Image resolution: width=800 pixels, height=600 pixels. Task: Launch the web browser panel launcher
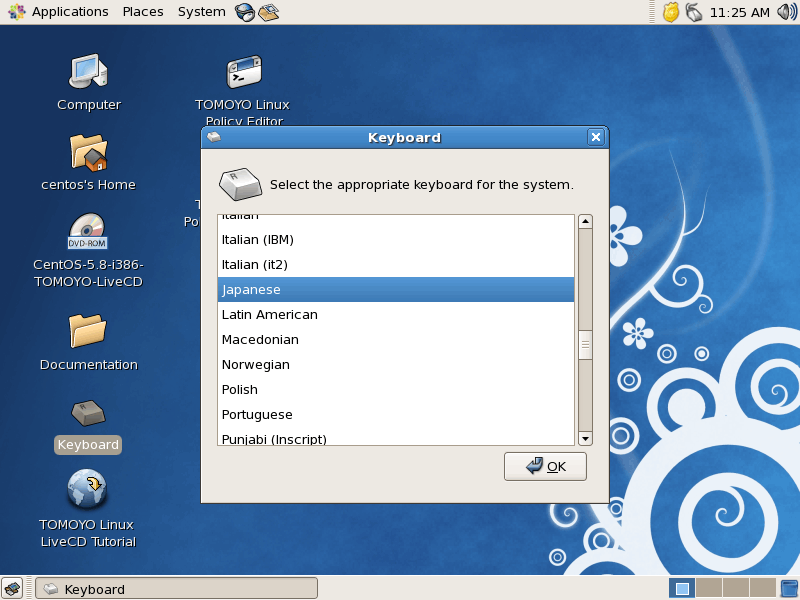click(245, 12)
